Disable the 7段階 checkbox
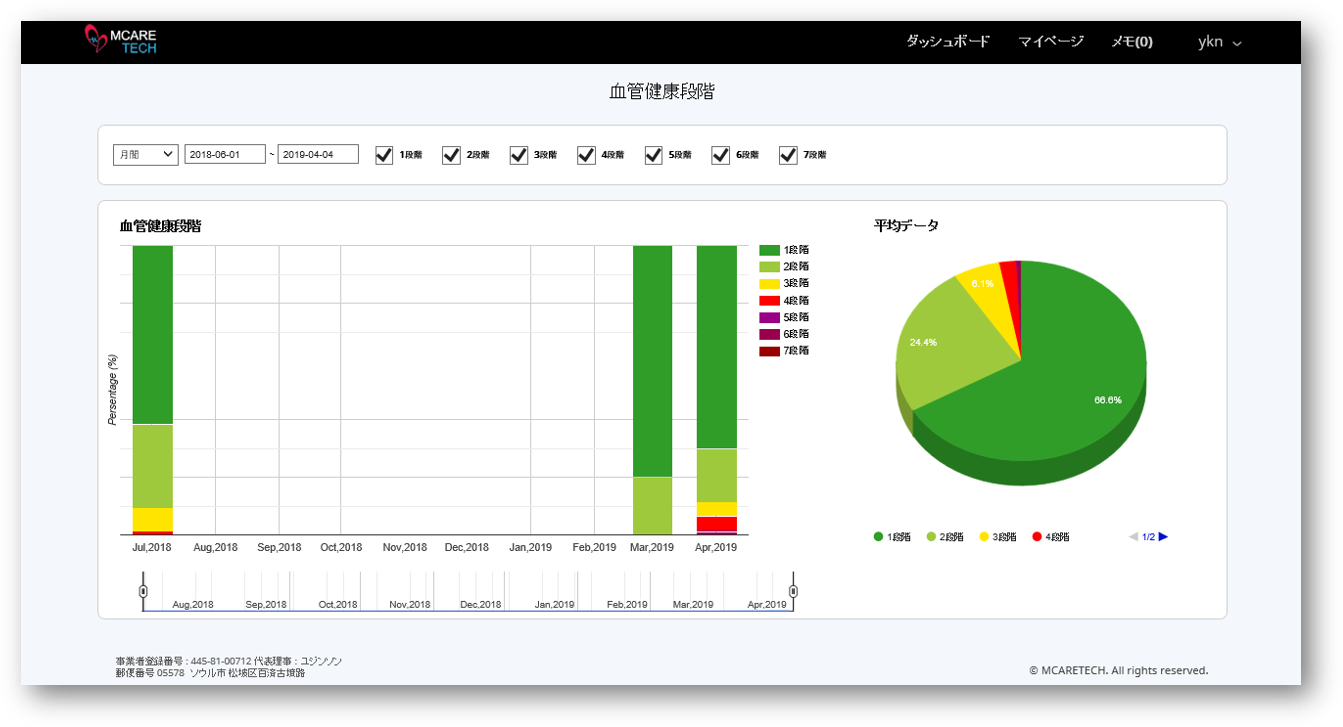The width and height of the screenshot is (1343, 727). [x=788, y=155]
